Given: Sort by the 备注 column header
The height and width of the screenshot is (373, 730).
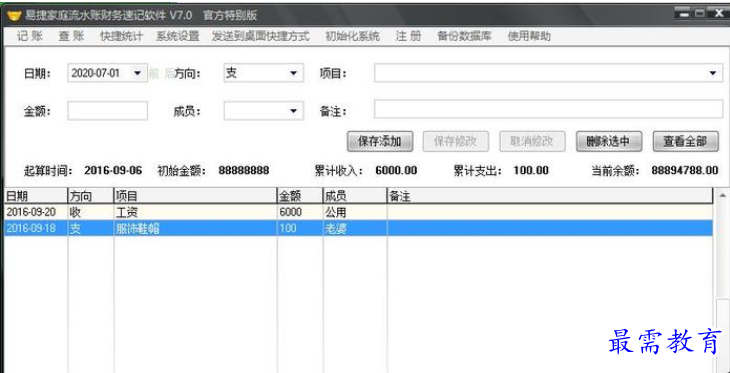Looking at the screenshot, I should click(x=550, y=196).
